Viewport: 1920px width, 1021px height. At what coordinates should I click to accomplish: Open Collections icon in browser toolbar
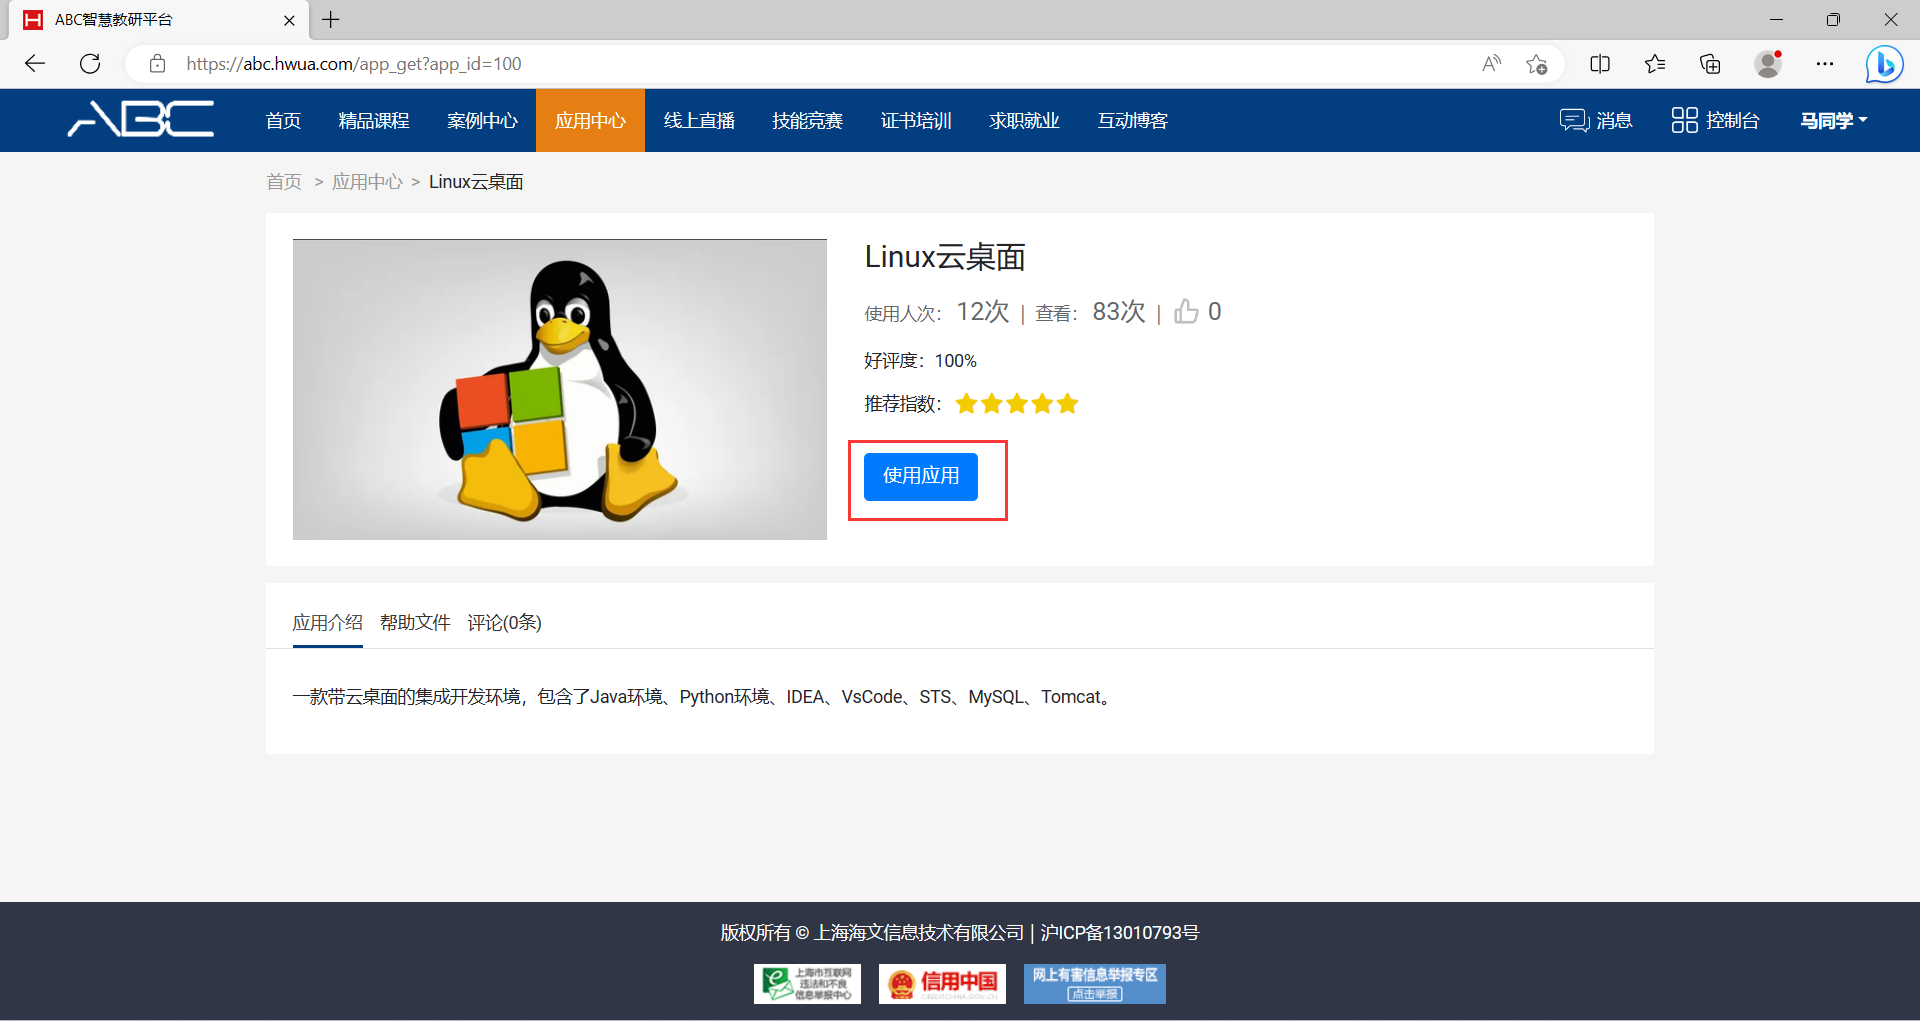tap(1710, 64)
